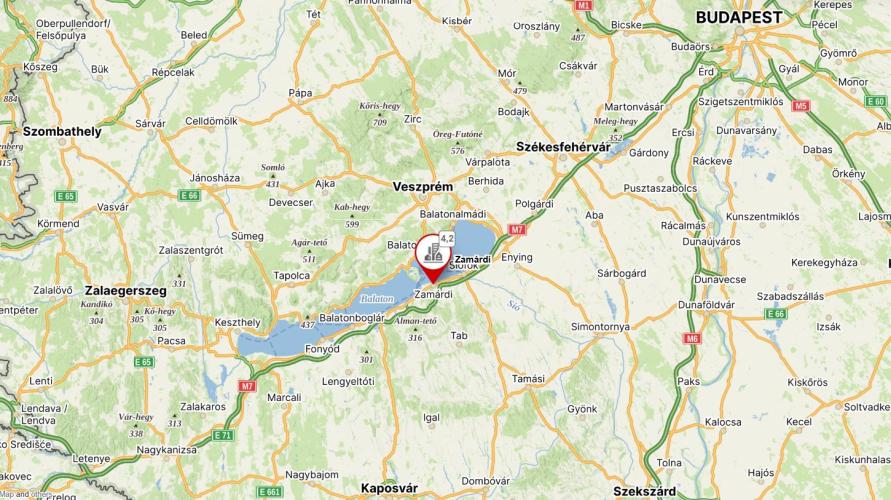Click the BUDAPEST city label
Image resolution: width=891 pixels, height=500 pixels.
pyautogui.click(x=739, y=18)
